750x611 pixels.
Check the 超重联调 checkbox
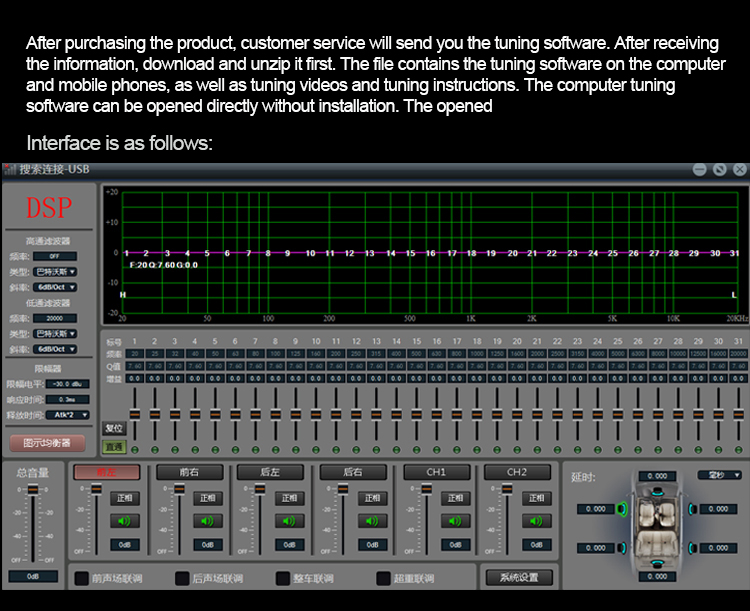pyautogui.click(x=384, y=578)
